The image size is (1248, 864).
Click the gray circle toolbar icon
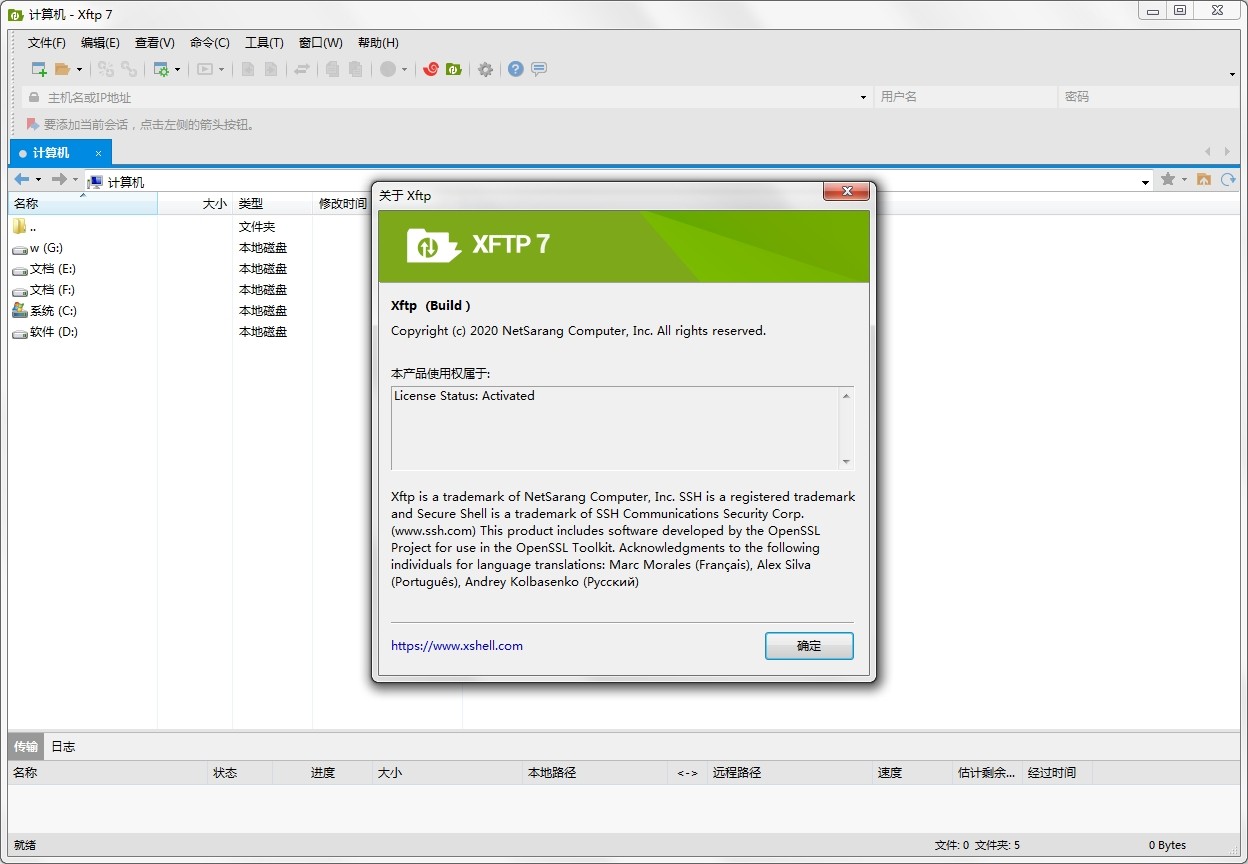tap(388, 69)
